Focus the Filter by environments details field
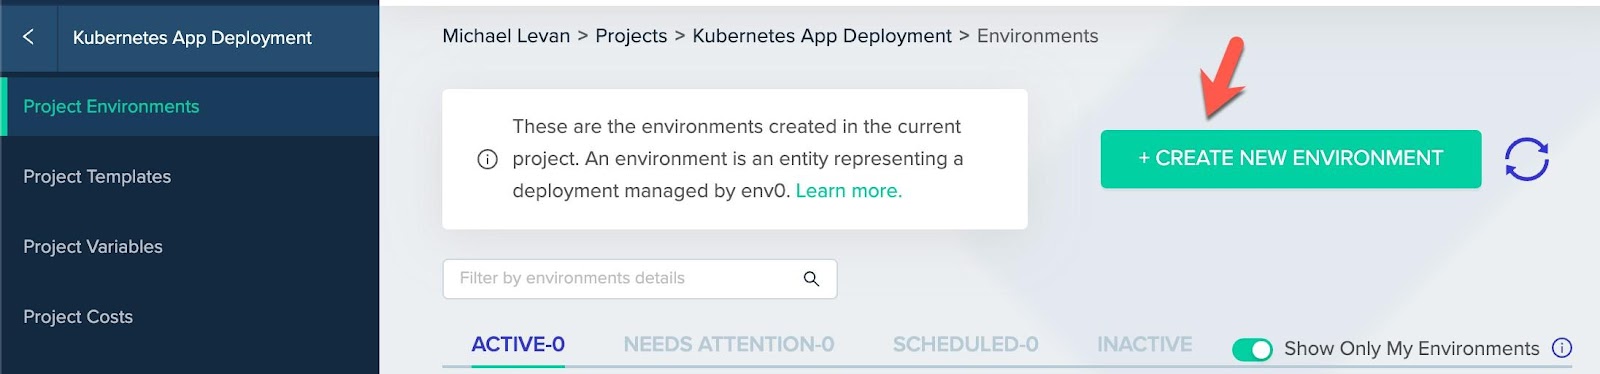Screen dimensions: 1600x374 tap(639, 279)
